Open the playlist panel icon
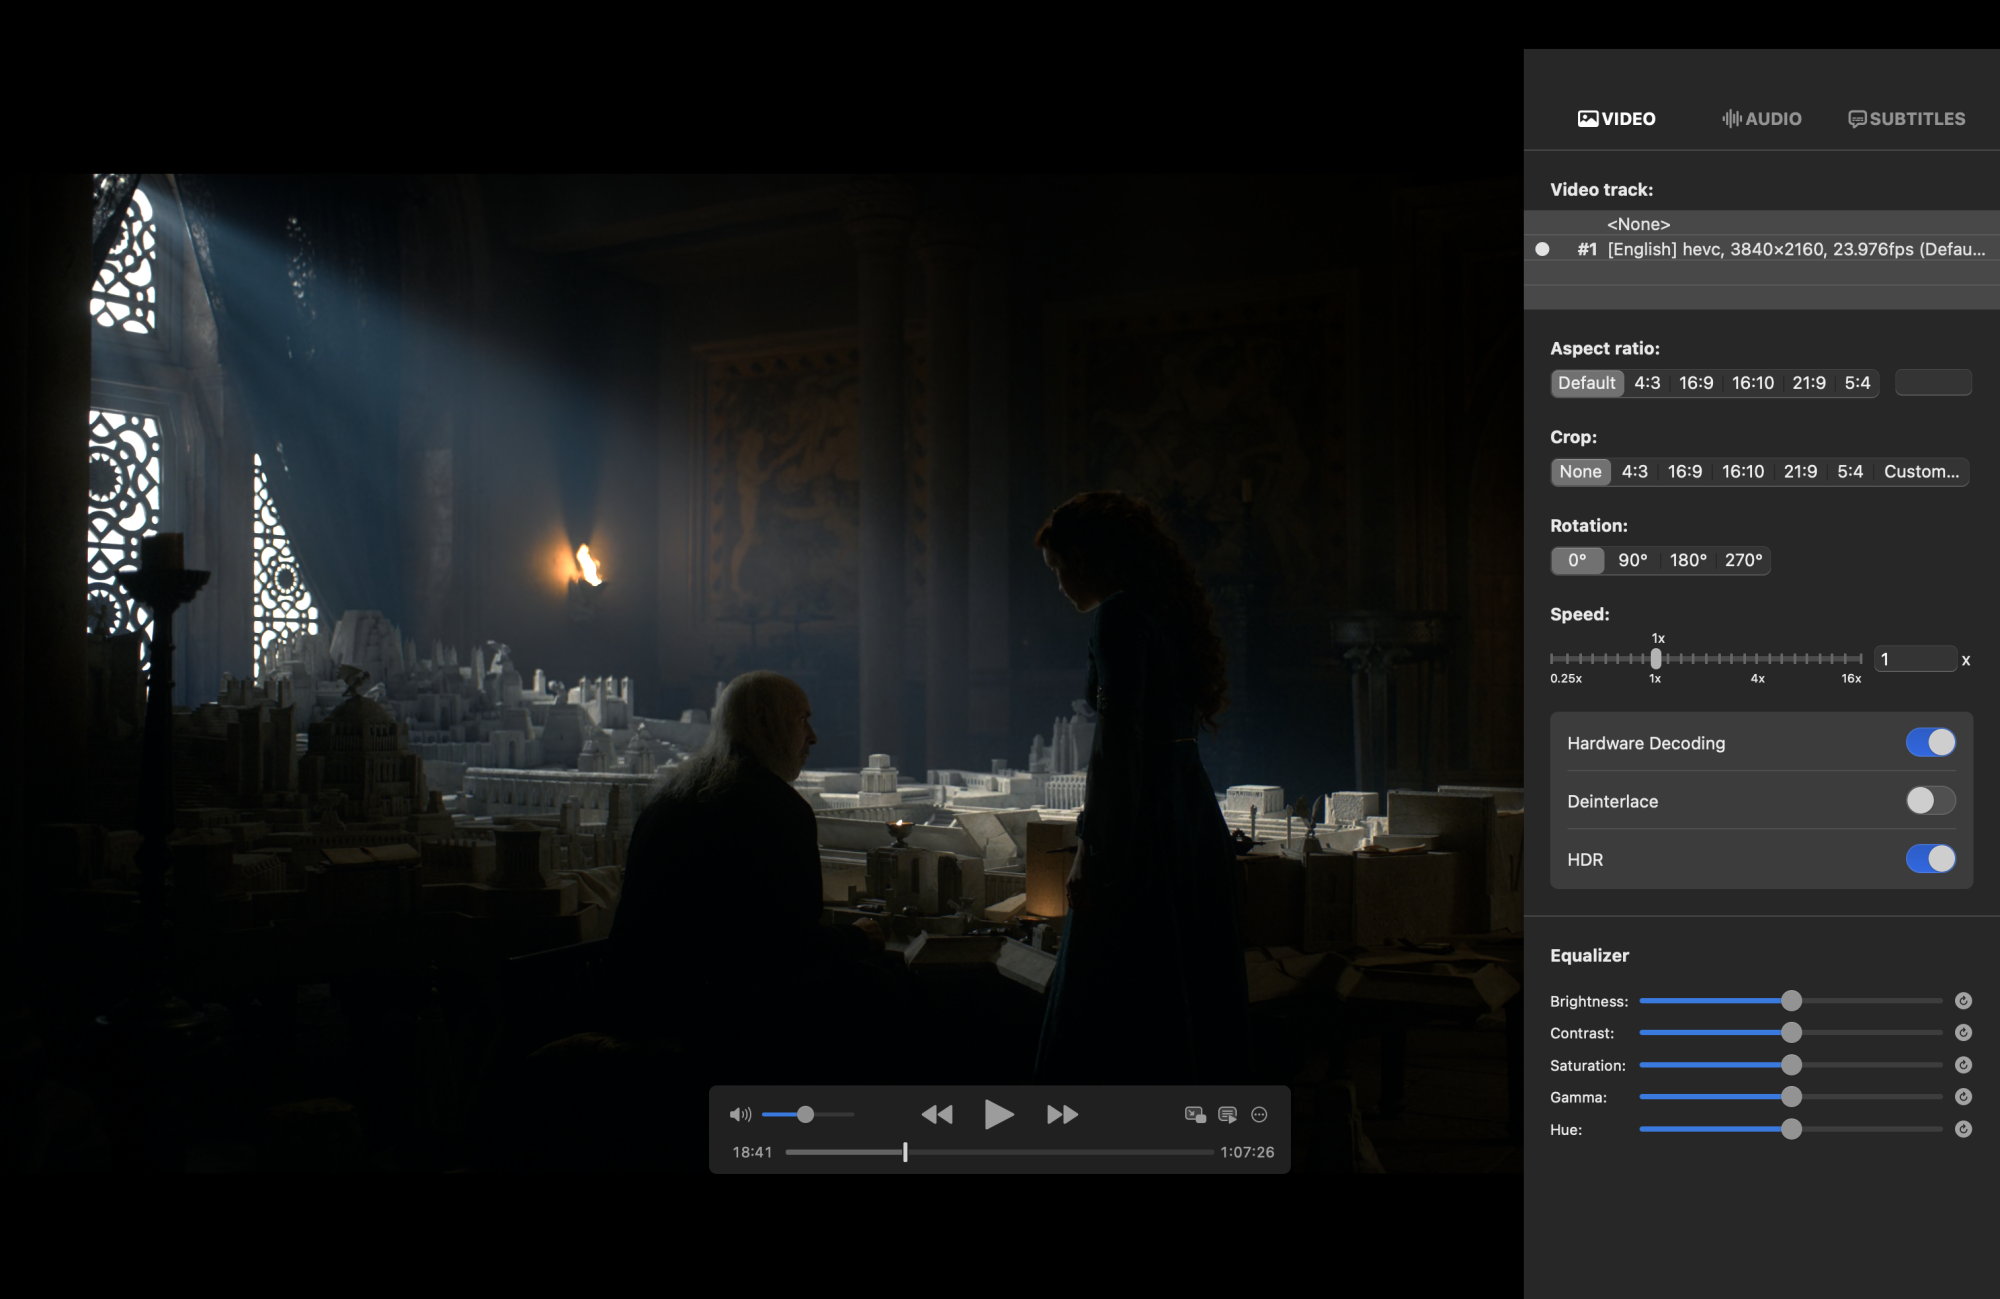2000x1299 pixels. [1228, 1114]
